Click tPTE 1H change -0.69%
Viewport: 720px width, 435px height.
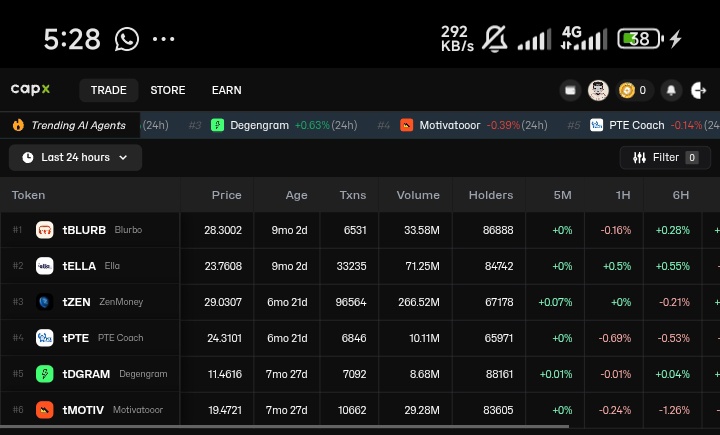(614, 338)
